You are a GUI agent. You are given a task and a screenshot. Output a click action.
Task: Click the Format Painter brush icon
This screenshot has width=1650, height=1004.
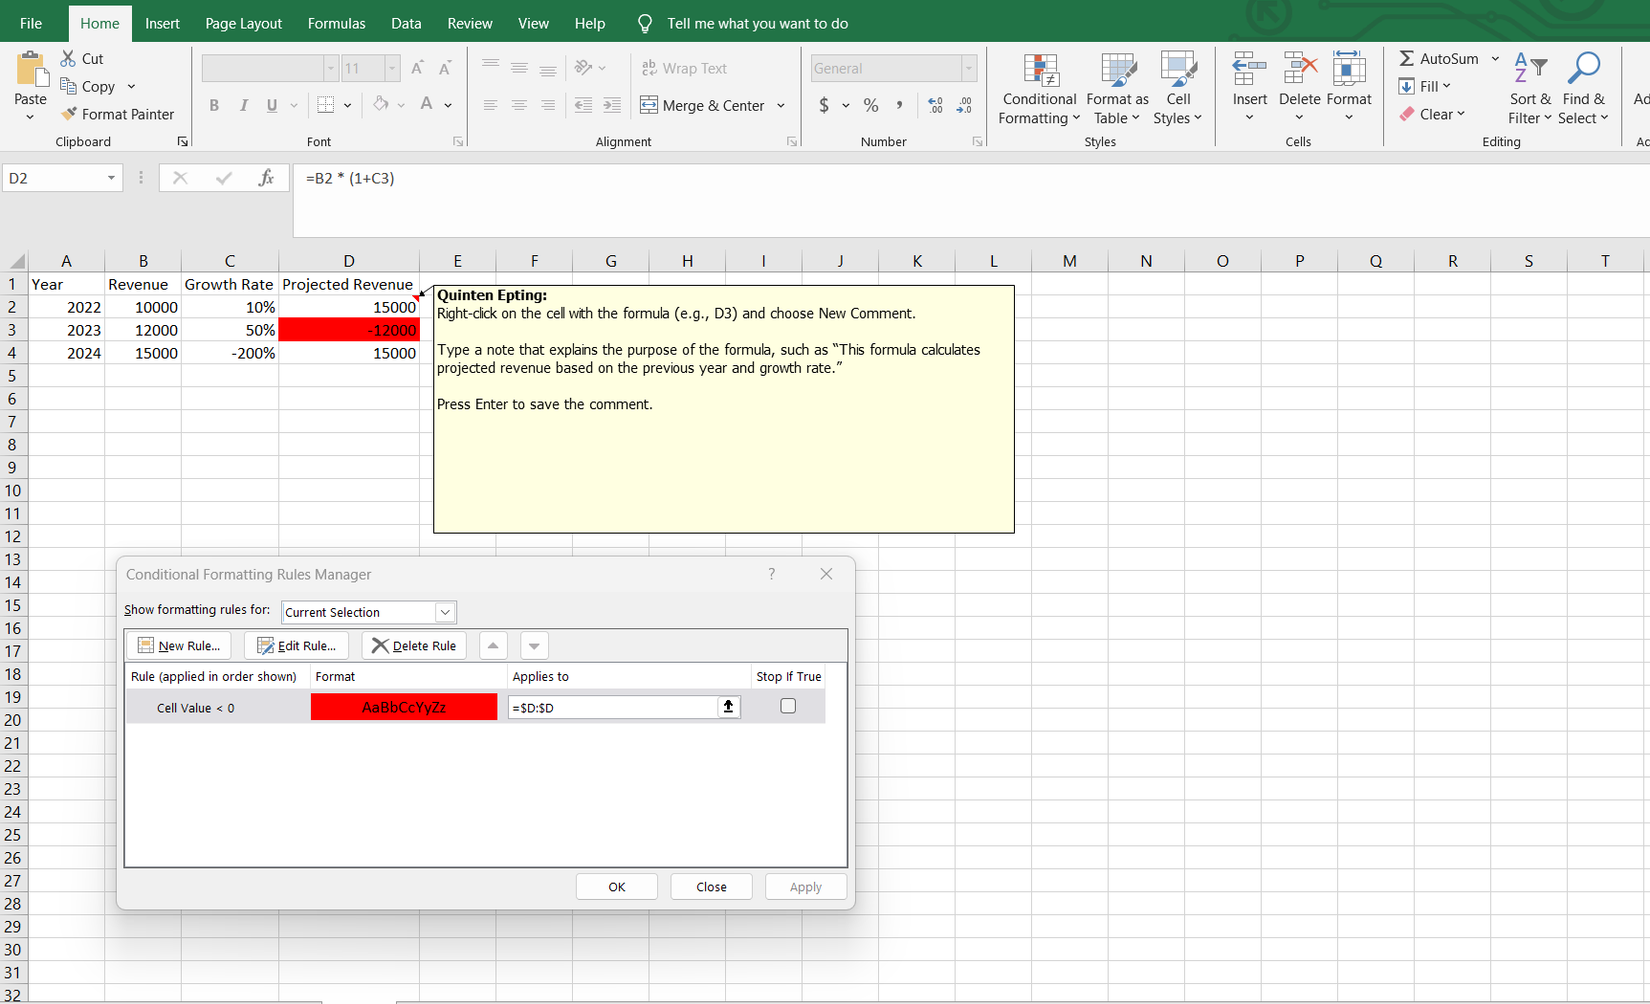tap(69, 114)
